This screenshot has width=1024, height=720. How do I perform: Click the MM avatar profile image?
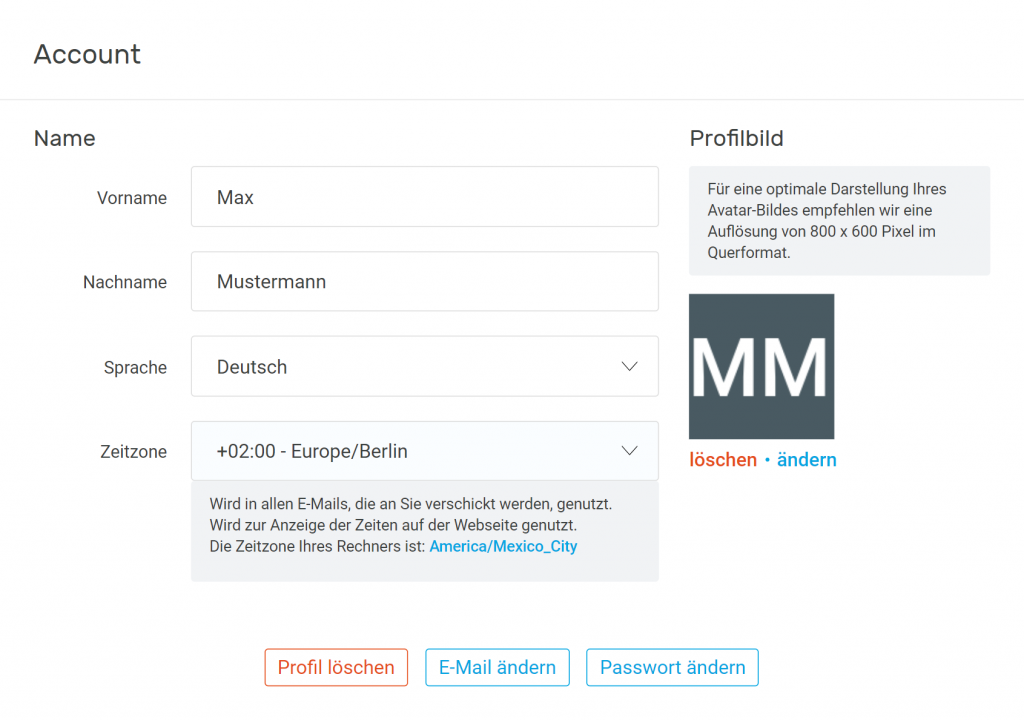[761, 367]
